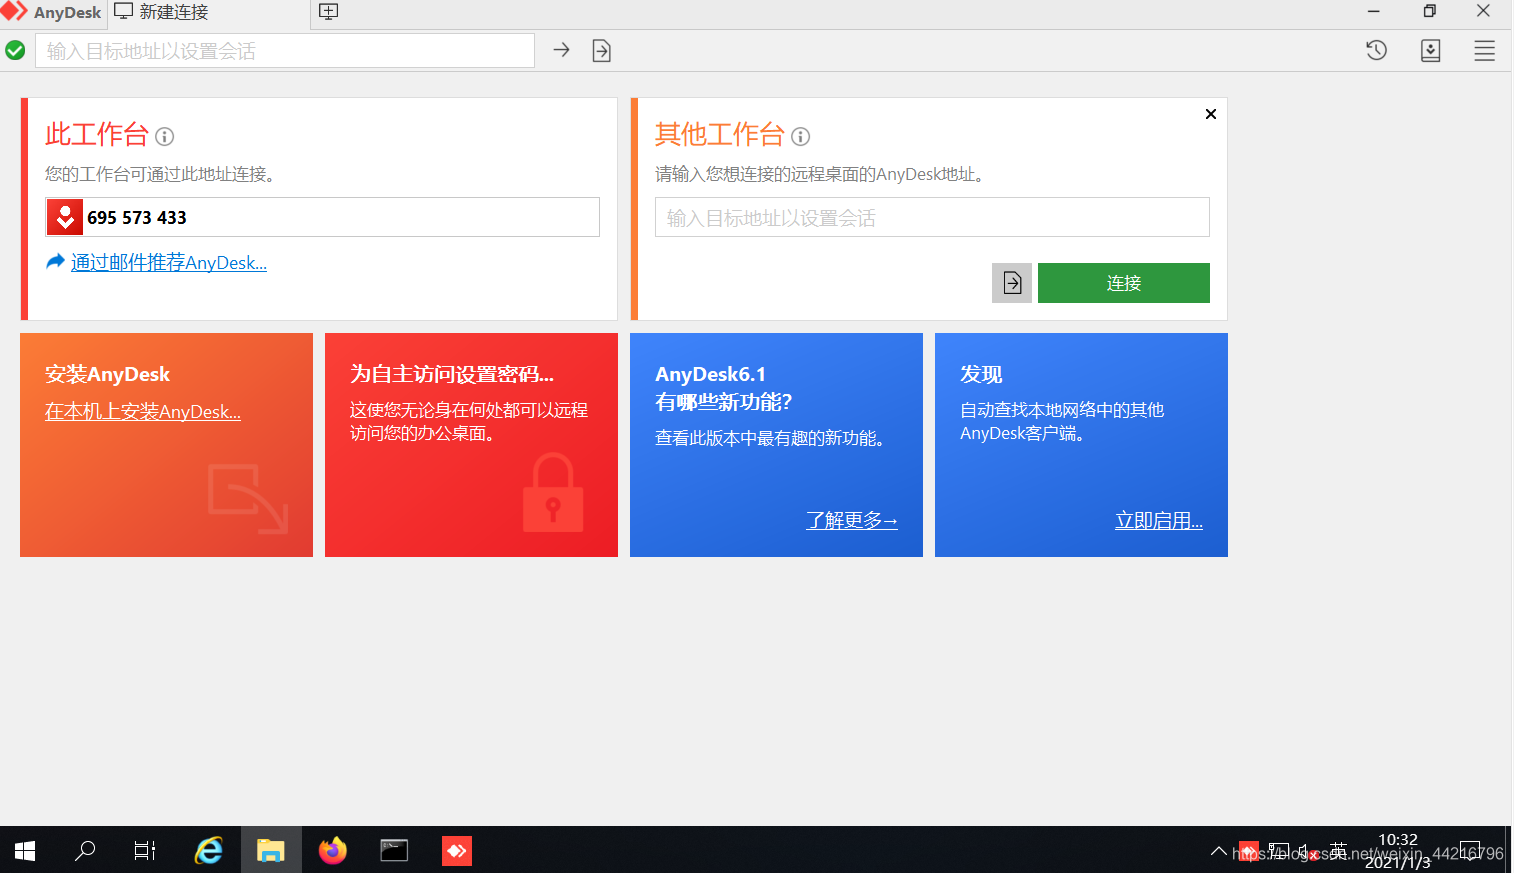Click the 其他工作台 heading
Viewport: 1514px width, 873px height.
(720, 134)
